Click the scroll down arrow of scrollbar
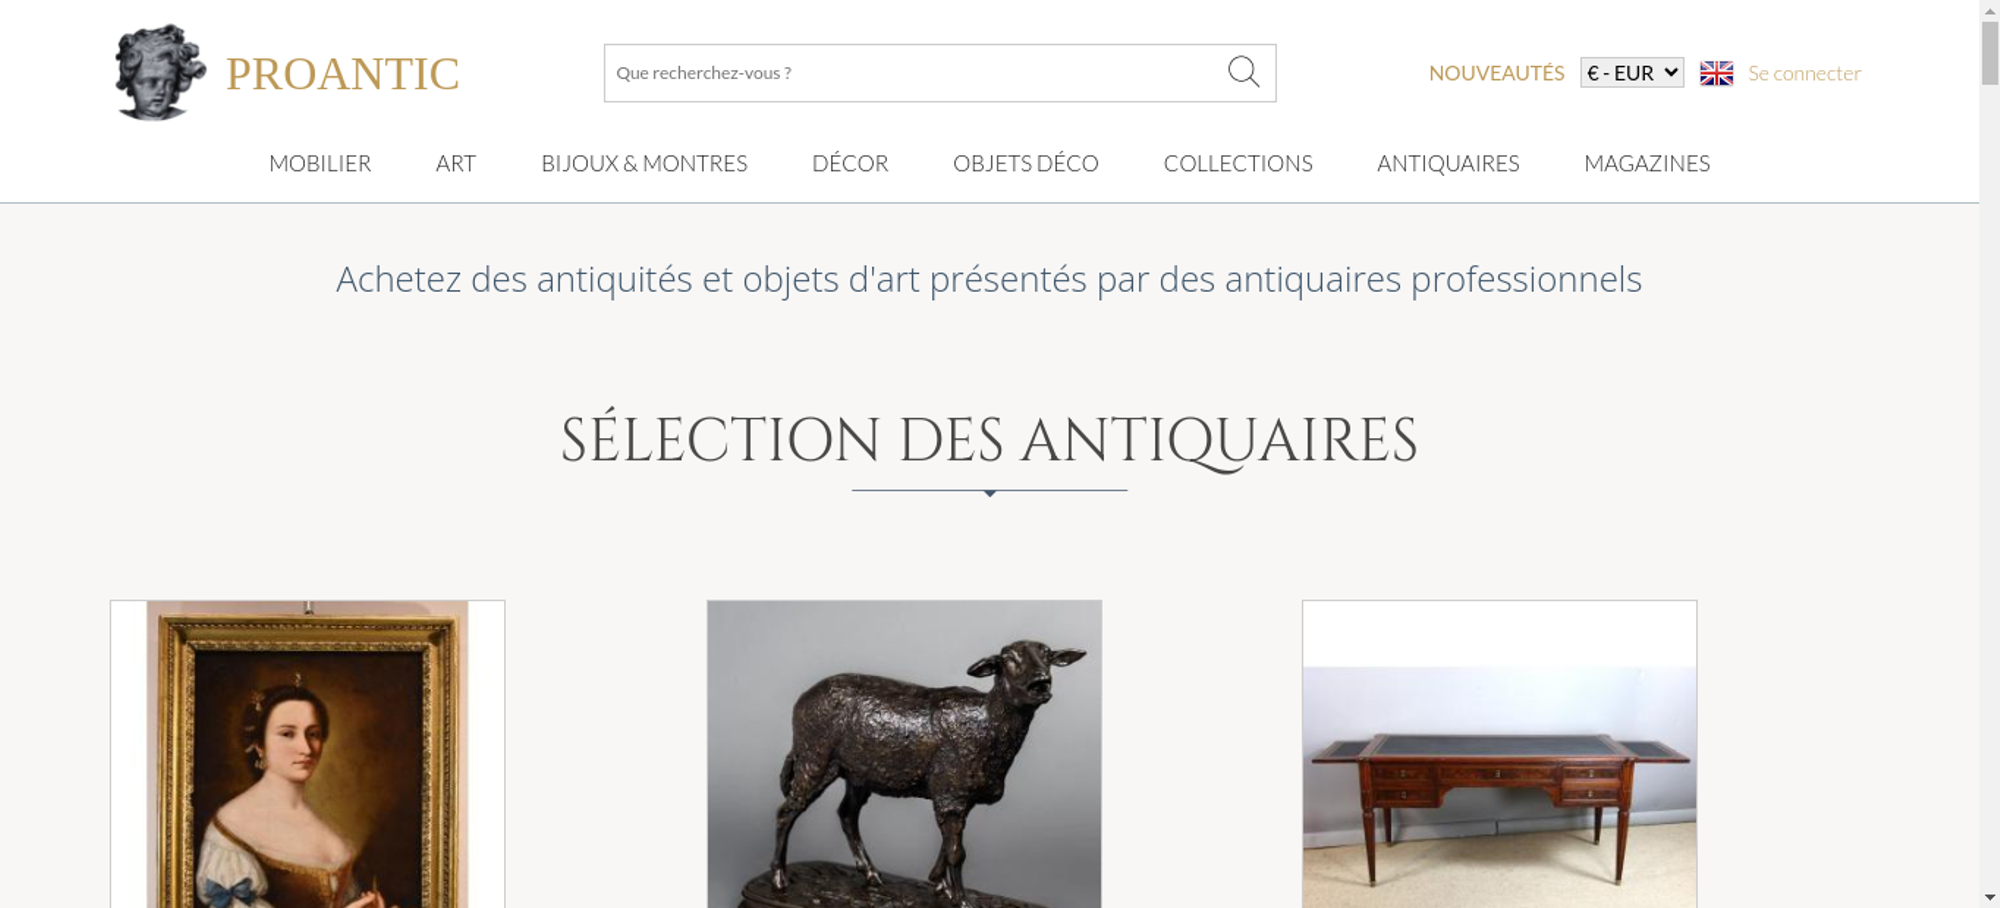 [x=1990, y=897]
